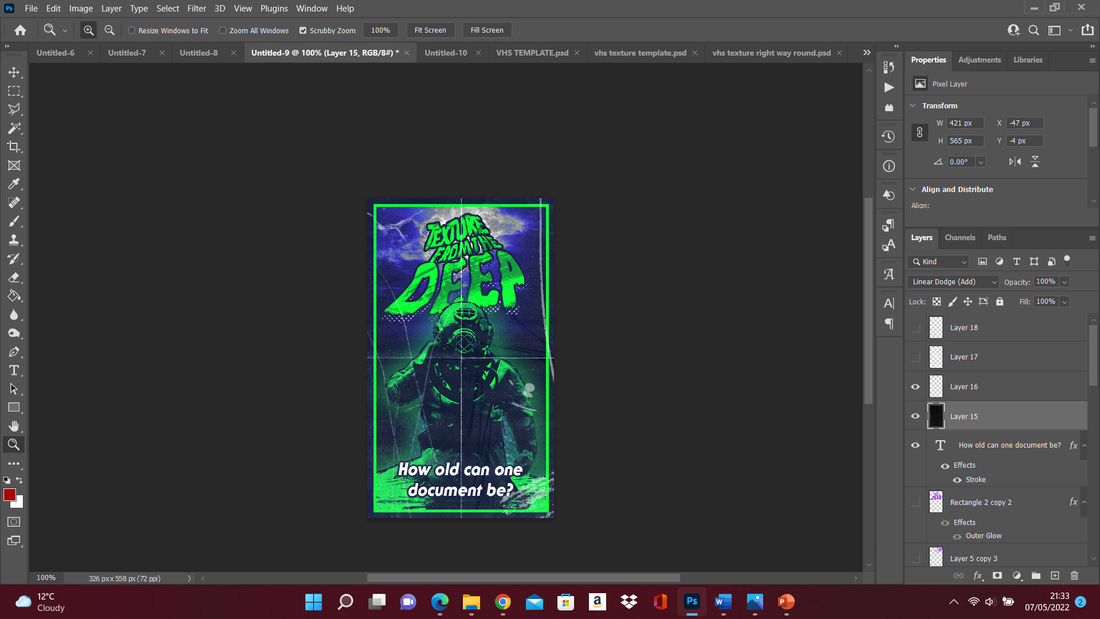Show Layer 17 visibility box
The width and height of the screenshot is (1100, 619).
[915, 357]
